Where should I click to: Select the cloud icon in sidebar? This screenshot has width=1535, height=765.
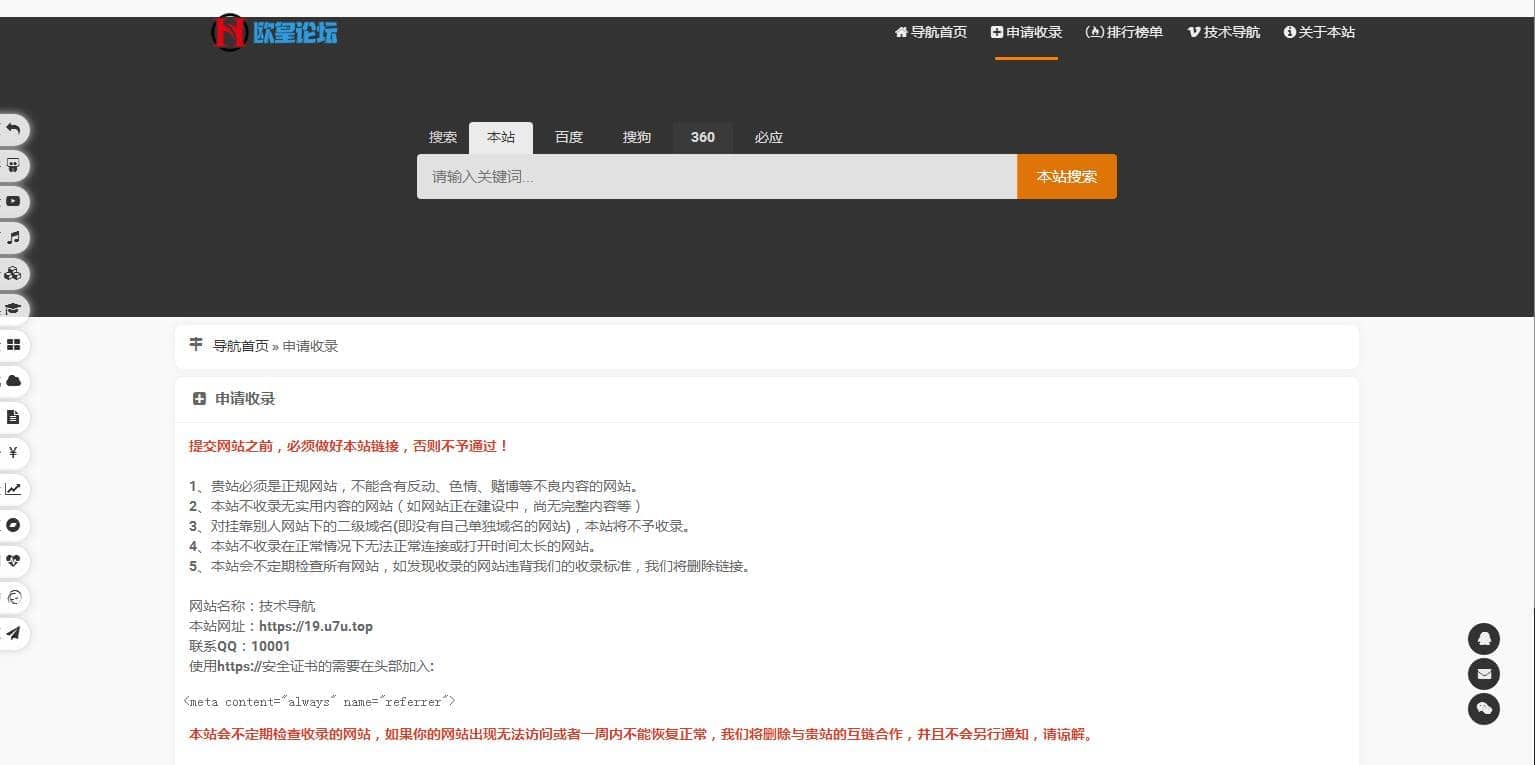(x=14, y=381)
